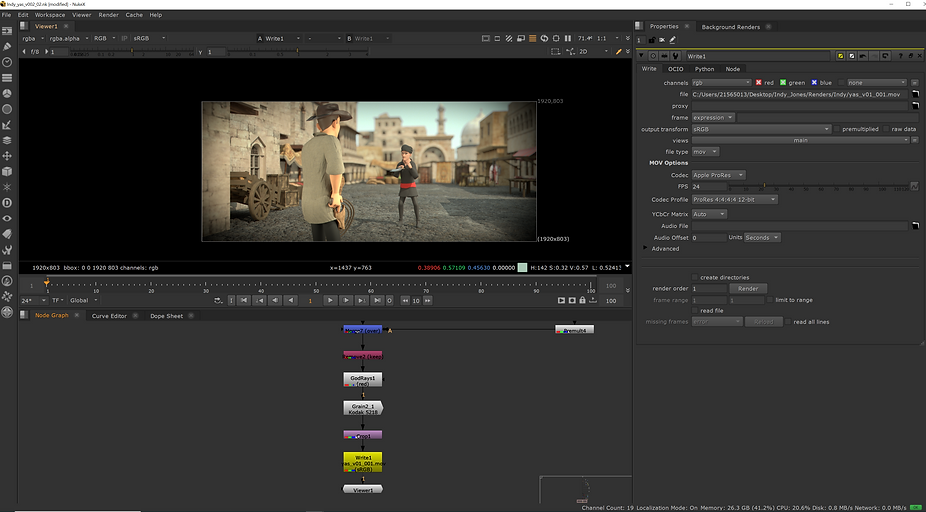The width and height of the screenshot is (926, 512).
Task: Jump to first frame button
Action: [x=243, y=301]
